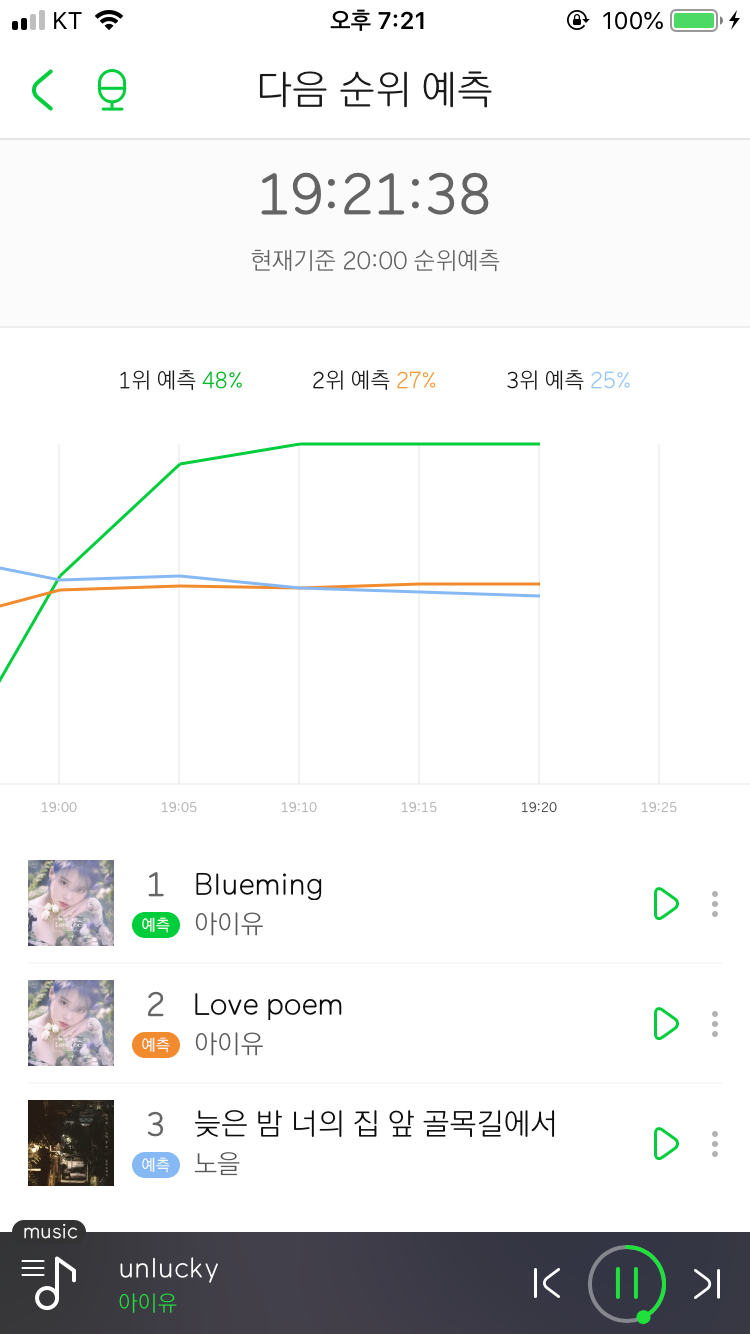Select the 19:20 time marker on chart
The image size is (750, 1334).
tap(539, 807)
